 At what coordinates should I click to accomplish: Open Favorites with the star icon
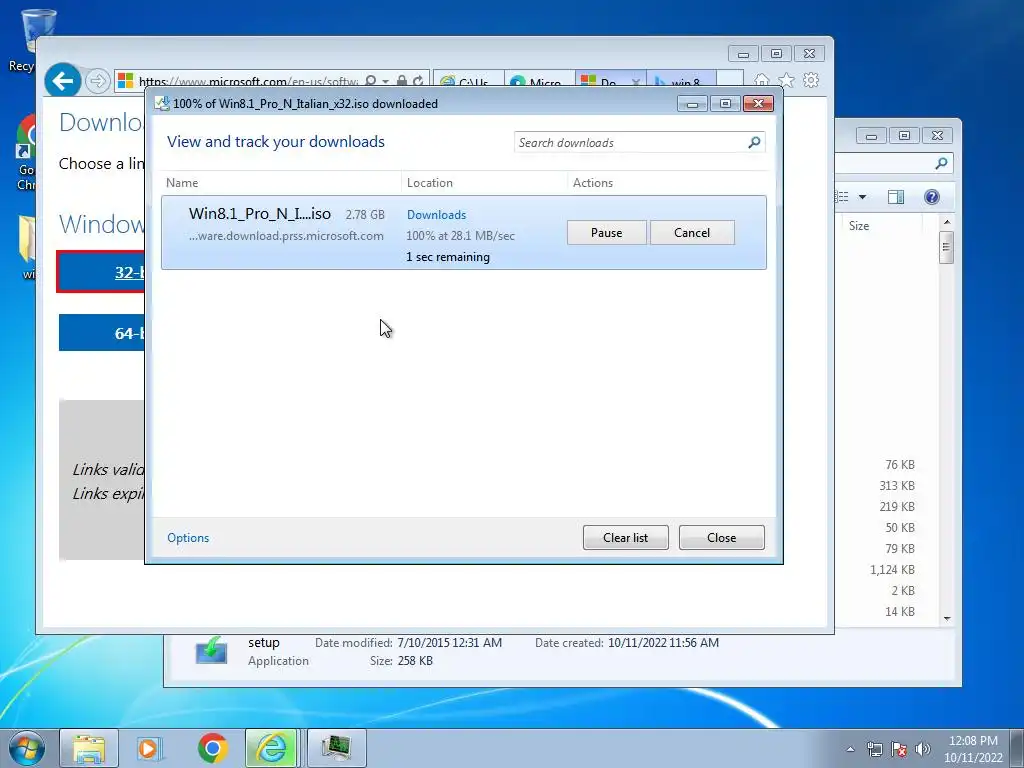point(786,80)
